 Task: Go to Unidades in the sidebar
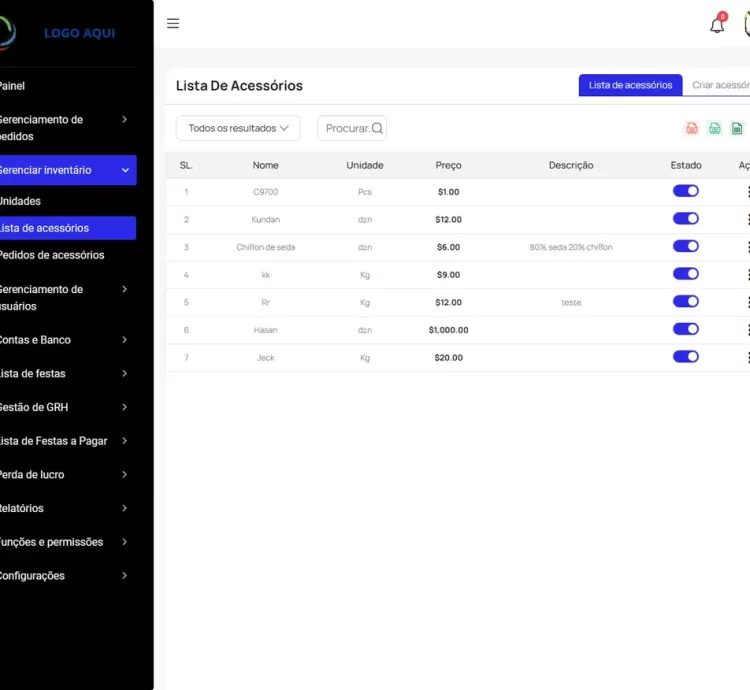pos(20,201)
